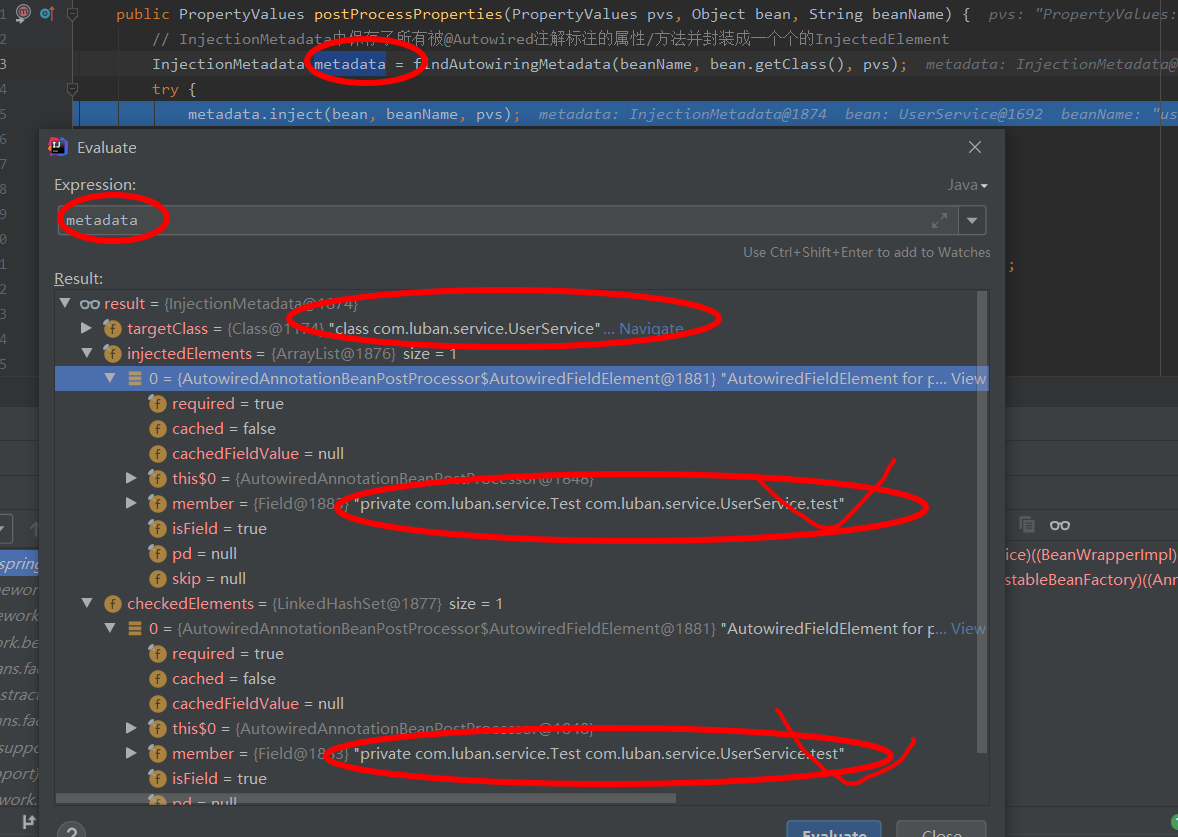Expand the targetClass result node
Image resolution: width=1178 pixels, height=837 pixels.
coord(86,328)
